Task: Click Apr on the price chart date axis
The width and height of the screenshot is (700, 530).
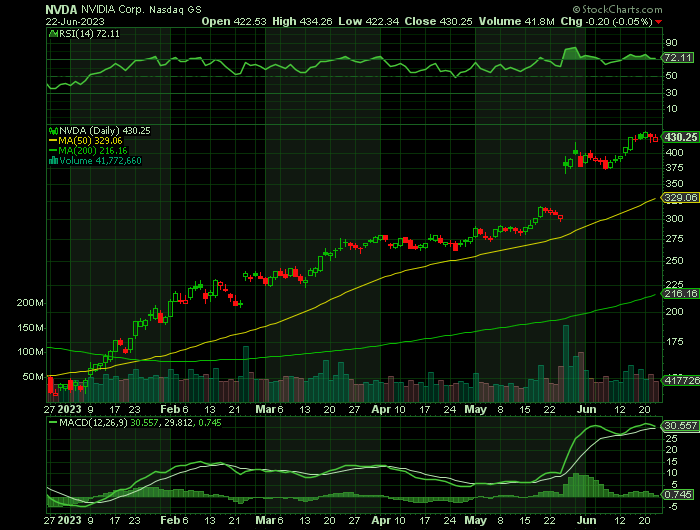Action: [382, 409]
